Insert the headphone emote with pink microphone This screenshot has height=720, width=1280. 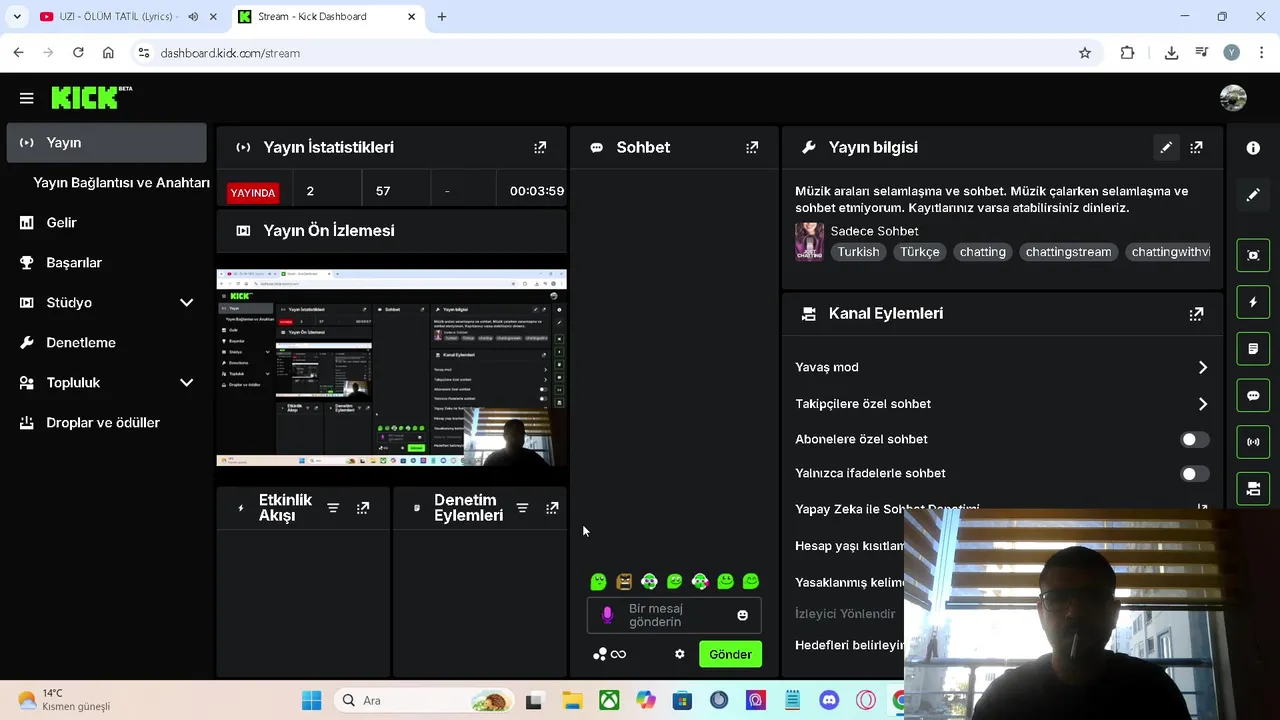tap(700, 581)
